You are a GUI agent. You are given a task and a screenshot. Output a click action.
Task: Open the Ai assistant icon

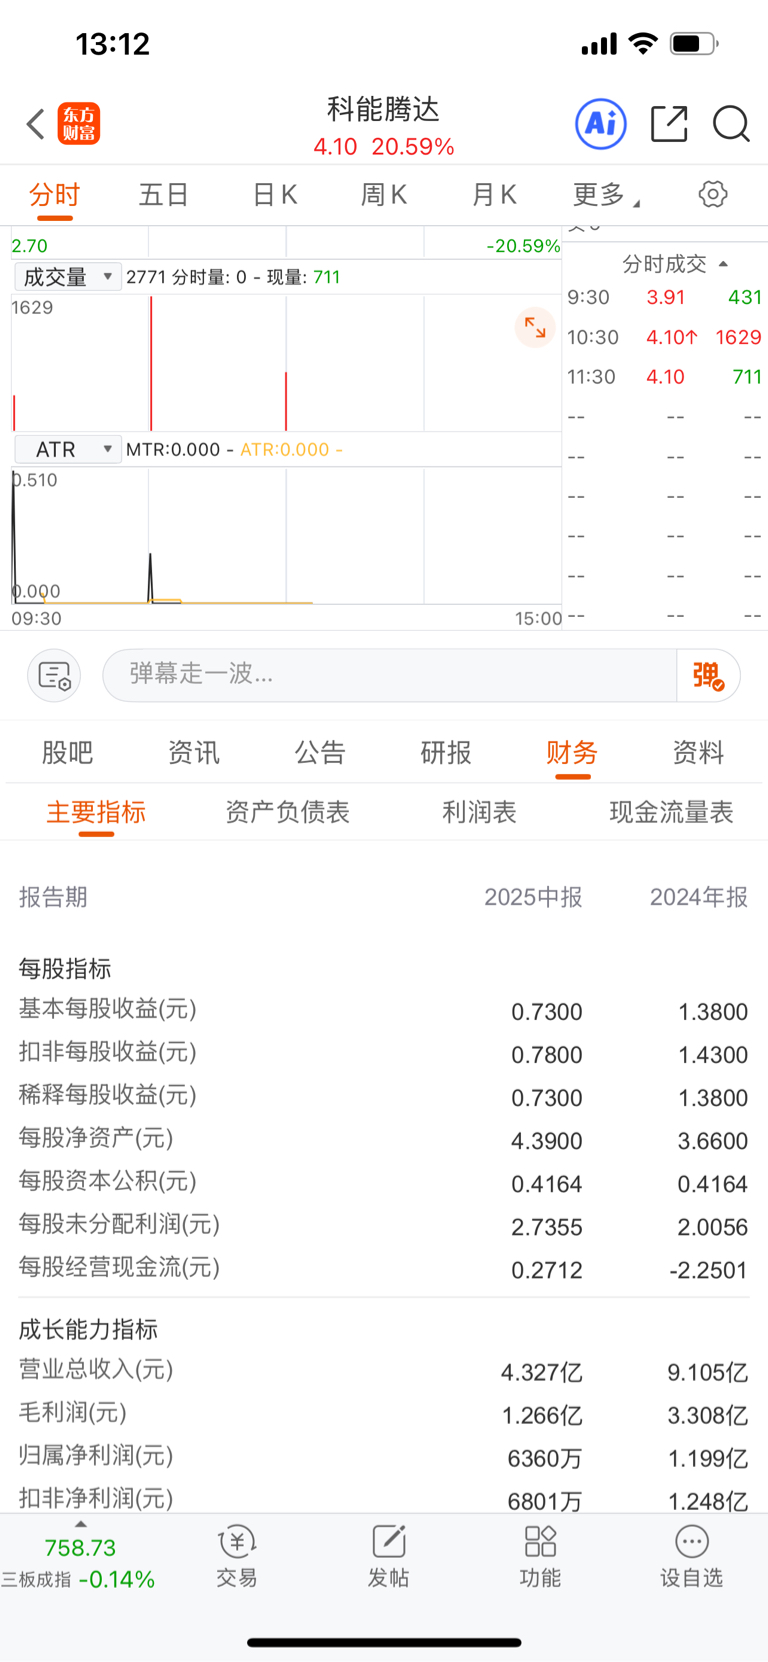pyautogui.click(x=601, y=124)
